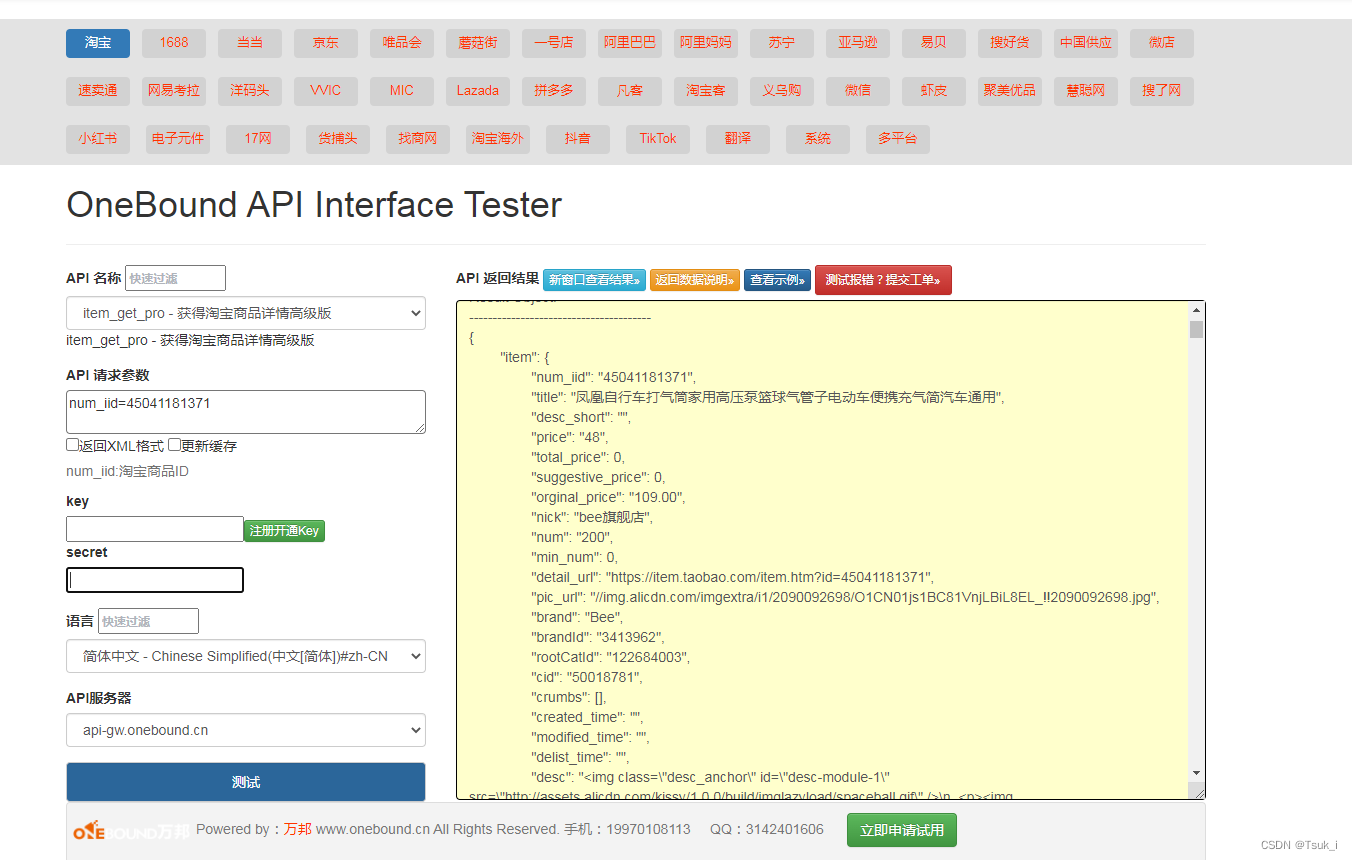This screenshot has height=860, width=1352.
Task: Select the 淘宝海外 tab
Action: pos(498,139)
